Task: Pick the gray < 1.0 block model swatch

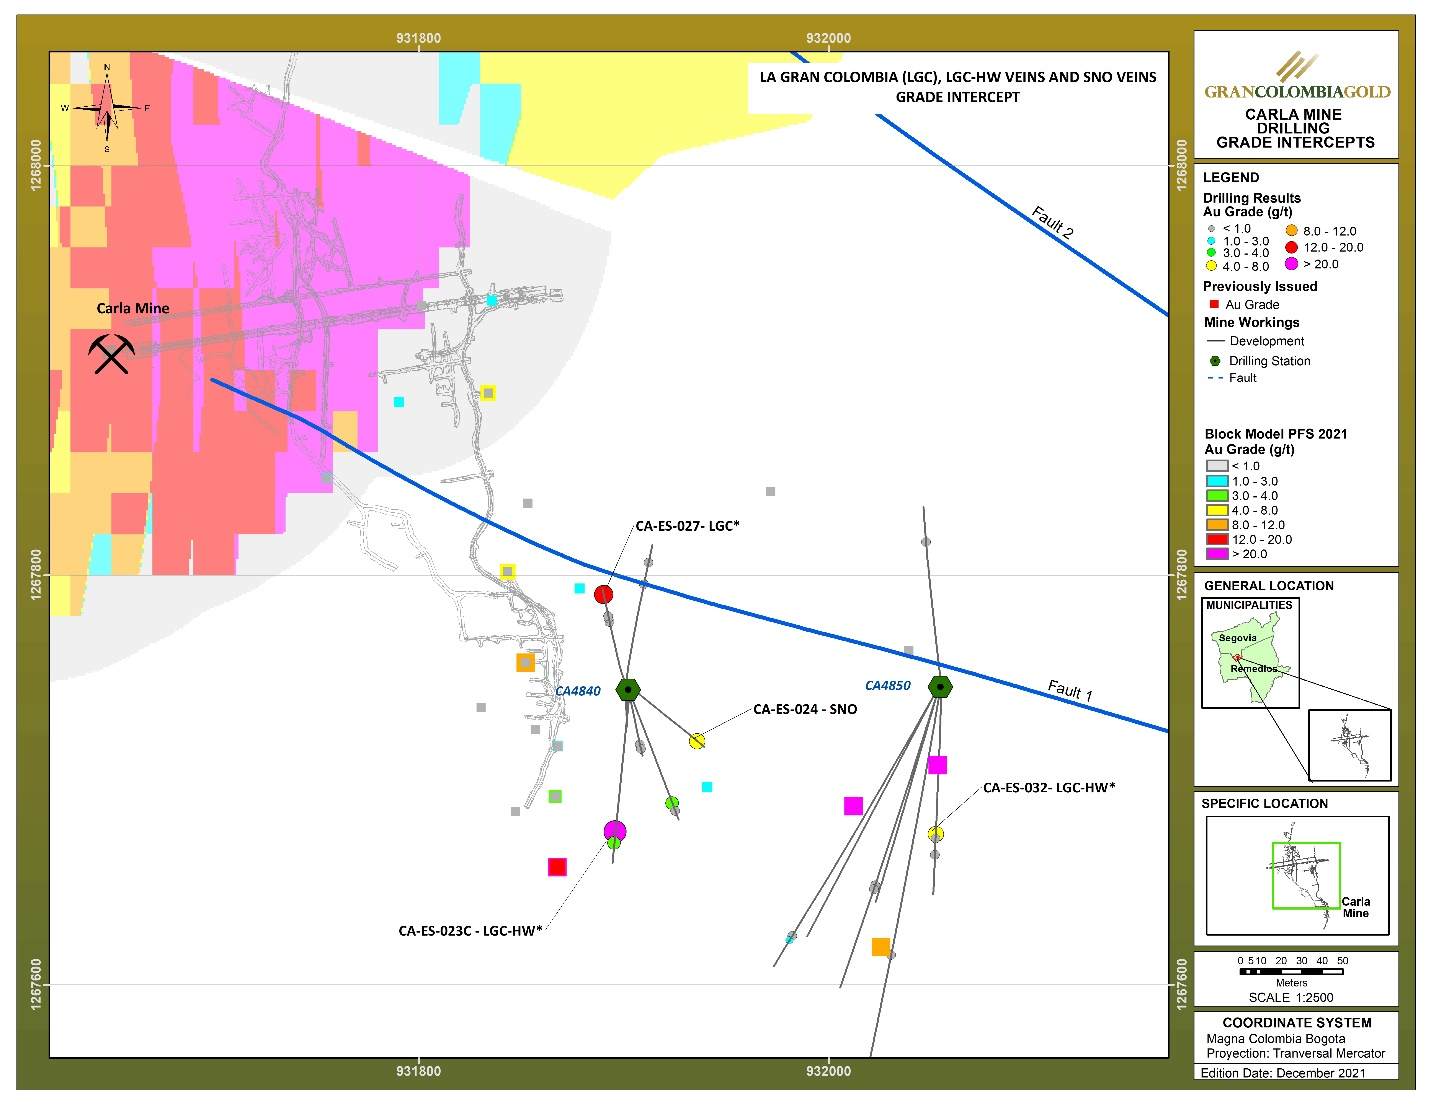Action: [x=1217, y=466]
